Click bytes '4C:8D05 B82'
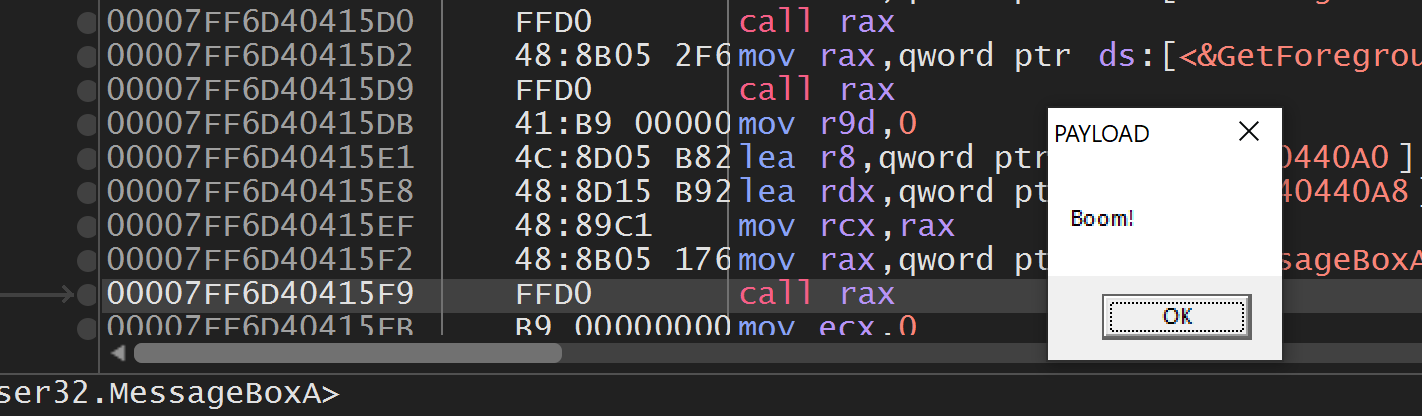This screenshot has width=1422, height=416. pyautogui.click(x=624, y=157)
